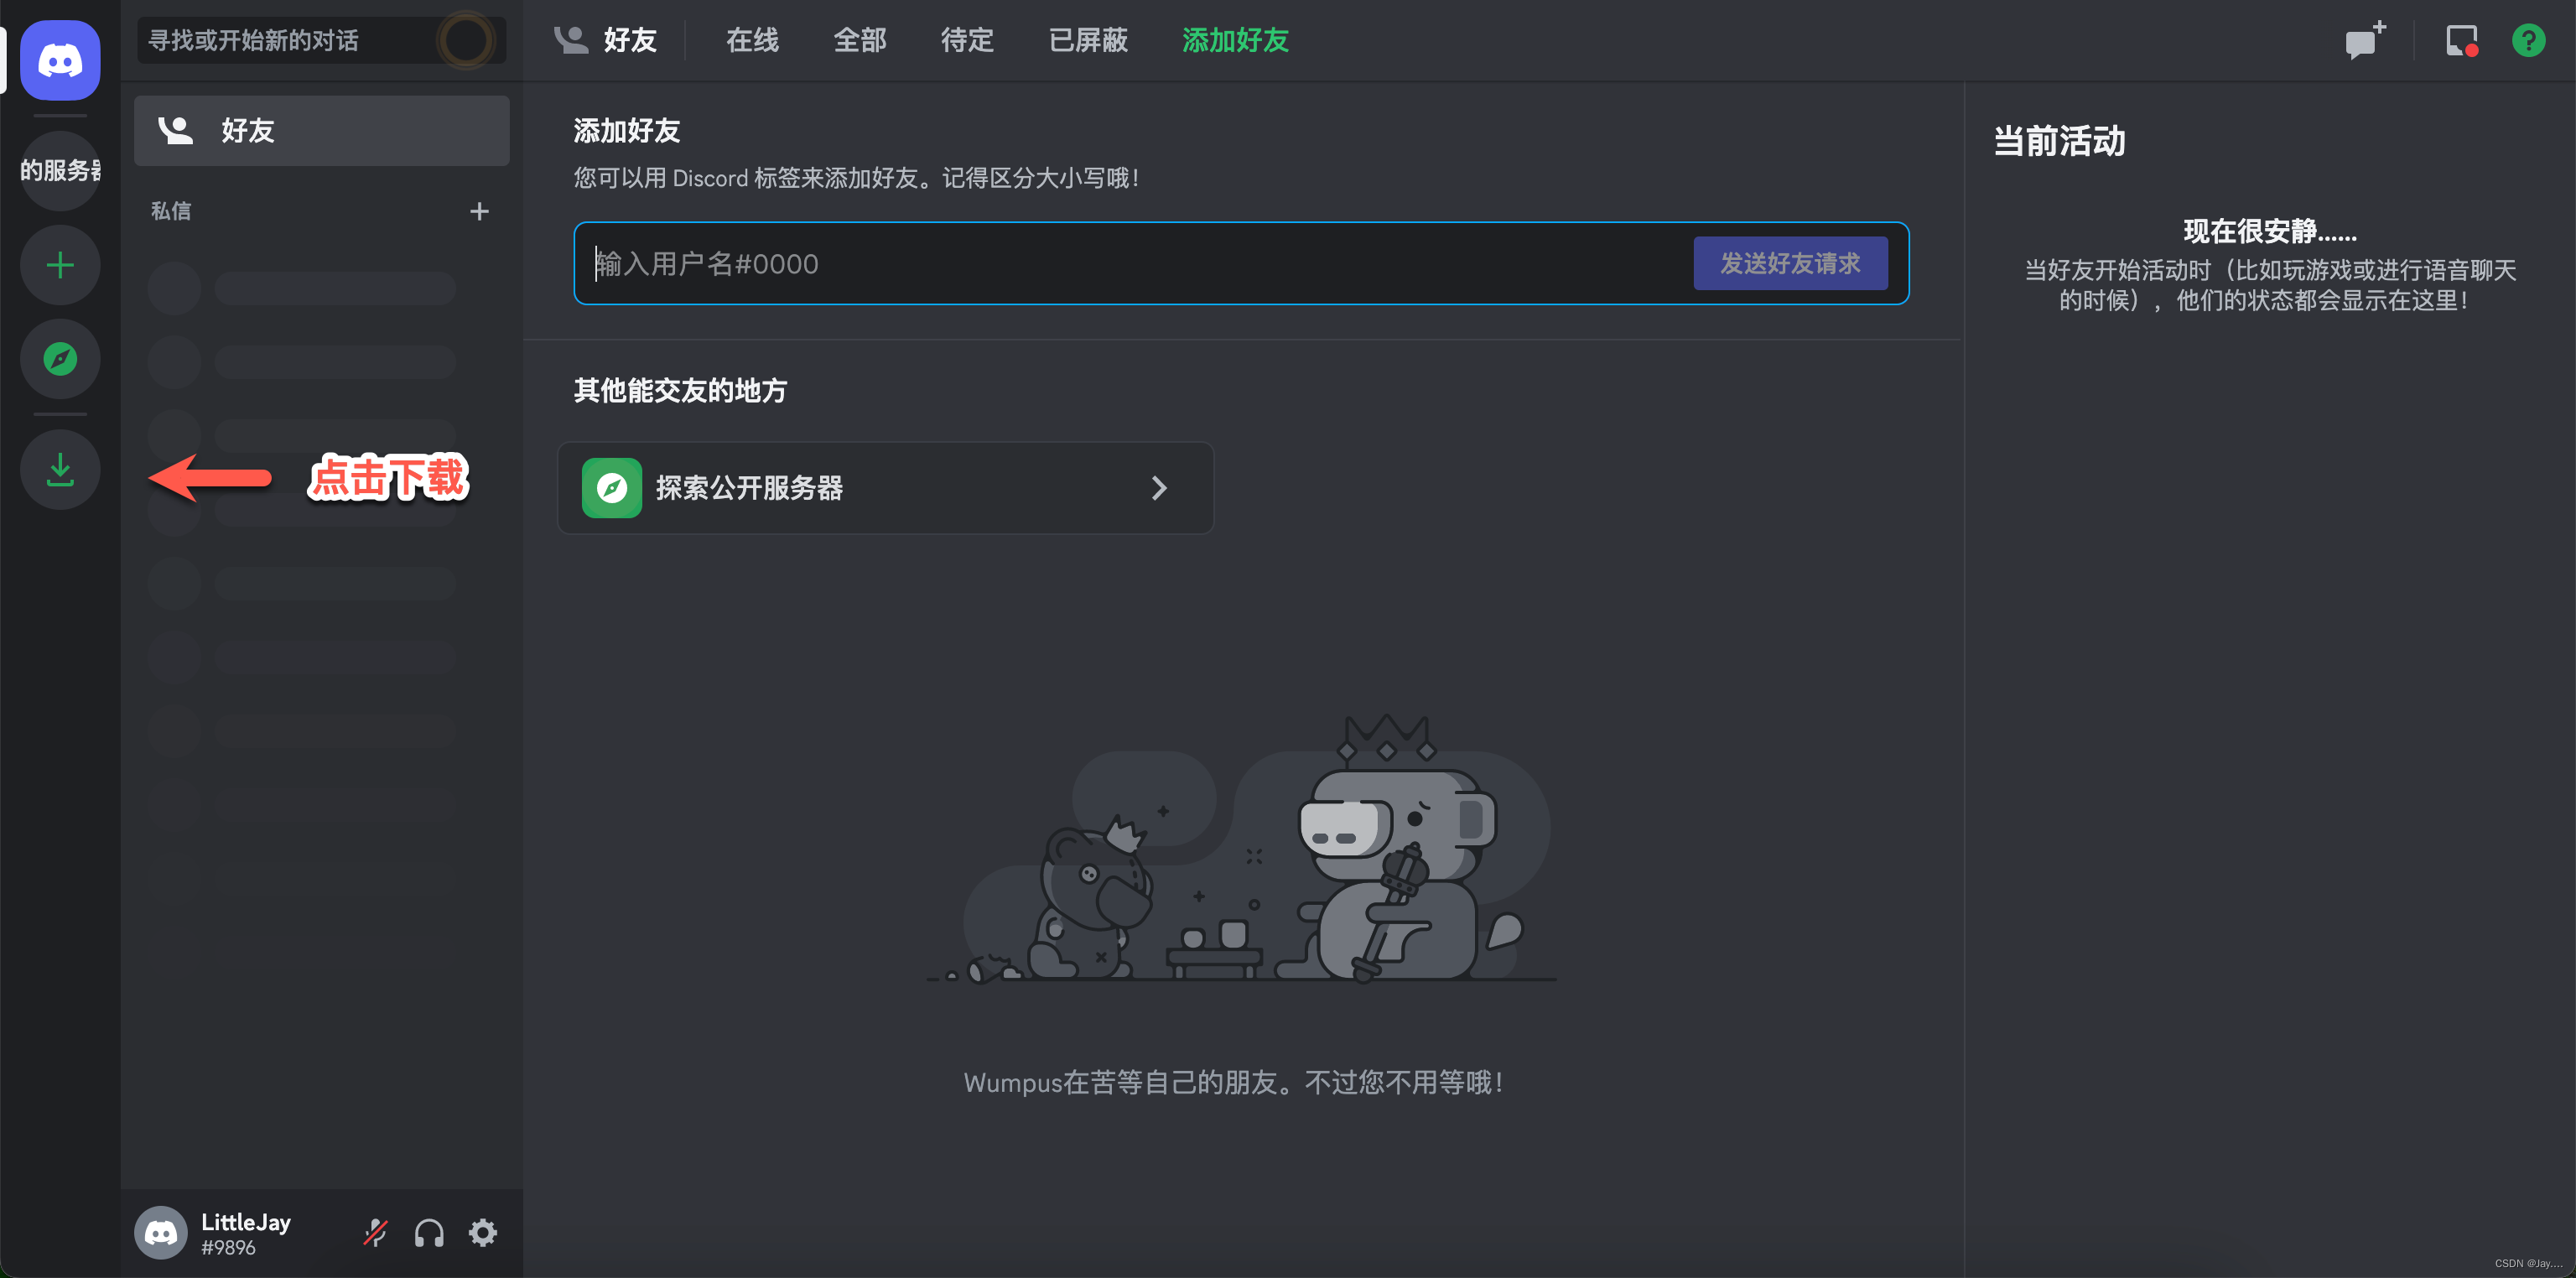
Task: Open the server labeled 的服务器
Action: click(60, 170)
